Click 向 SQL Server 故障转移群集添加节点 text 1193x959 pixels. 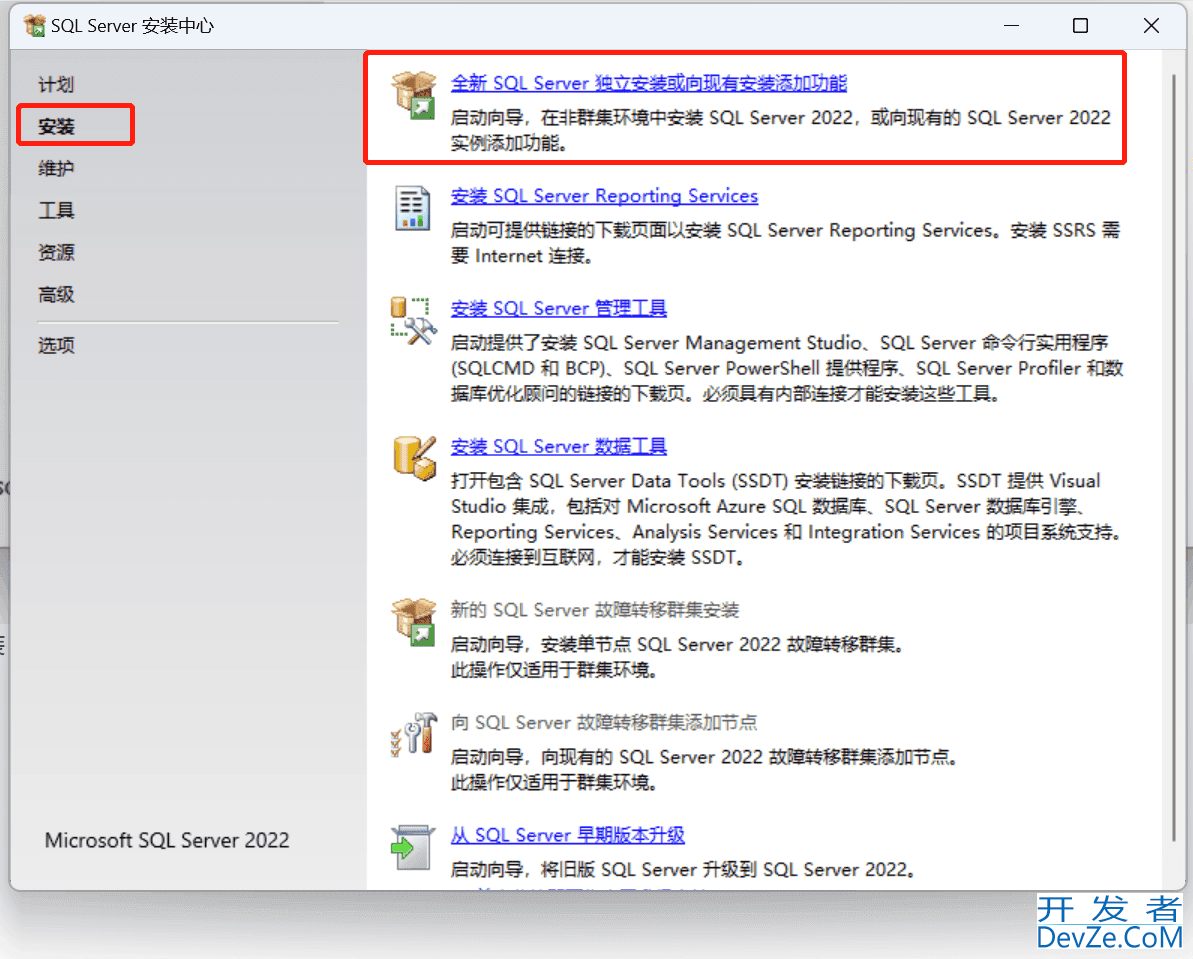(604, 722)
